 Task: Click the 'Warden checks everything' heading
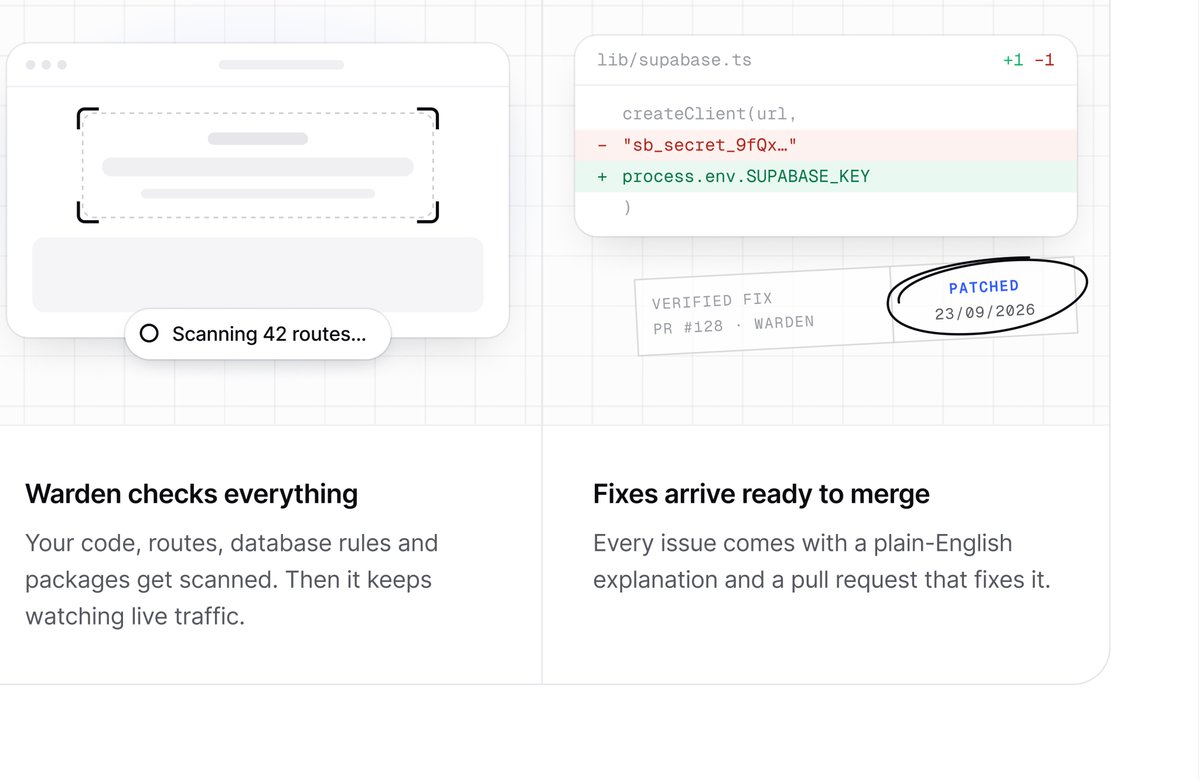coord(191,494)
